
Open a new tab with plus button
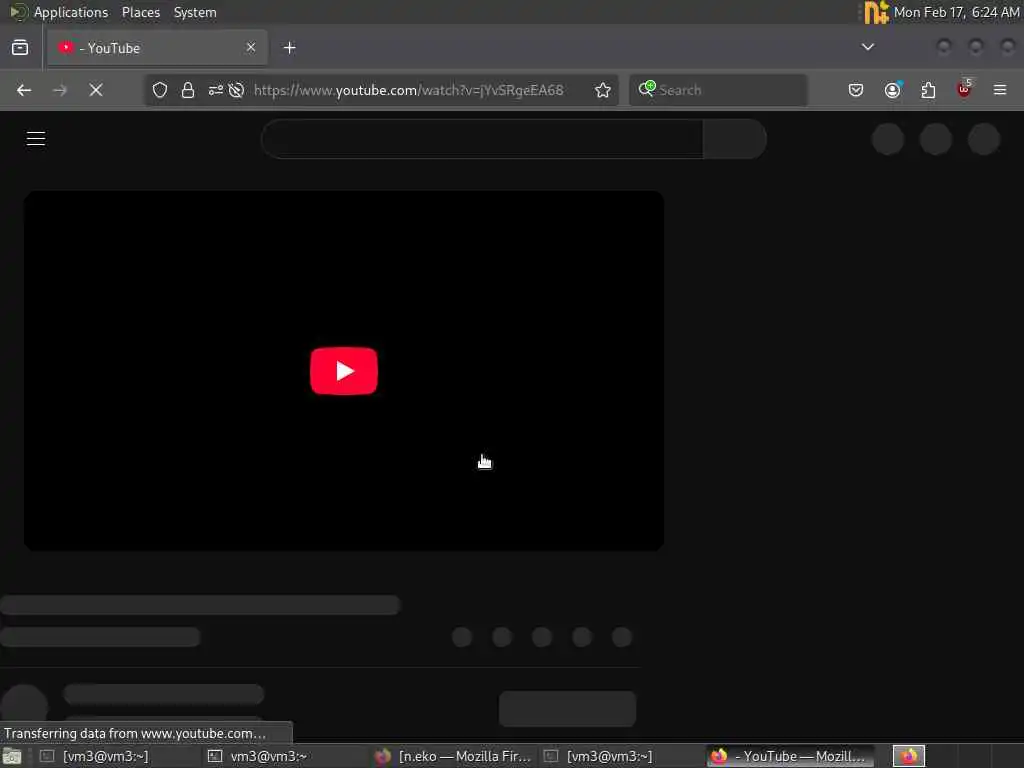coord(289,48)
